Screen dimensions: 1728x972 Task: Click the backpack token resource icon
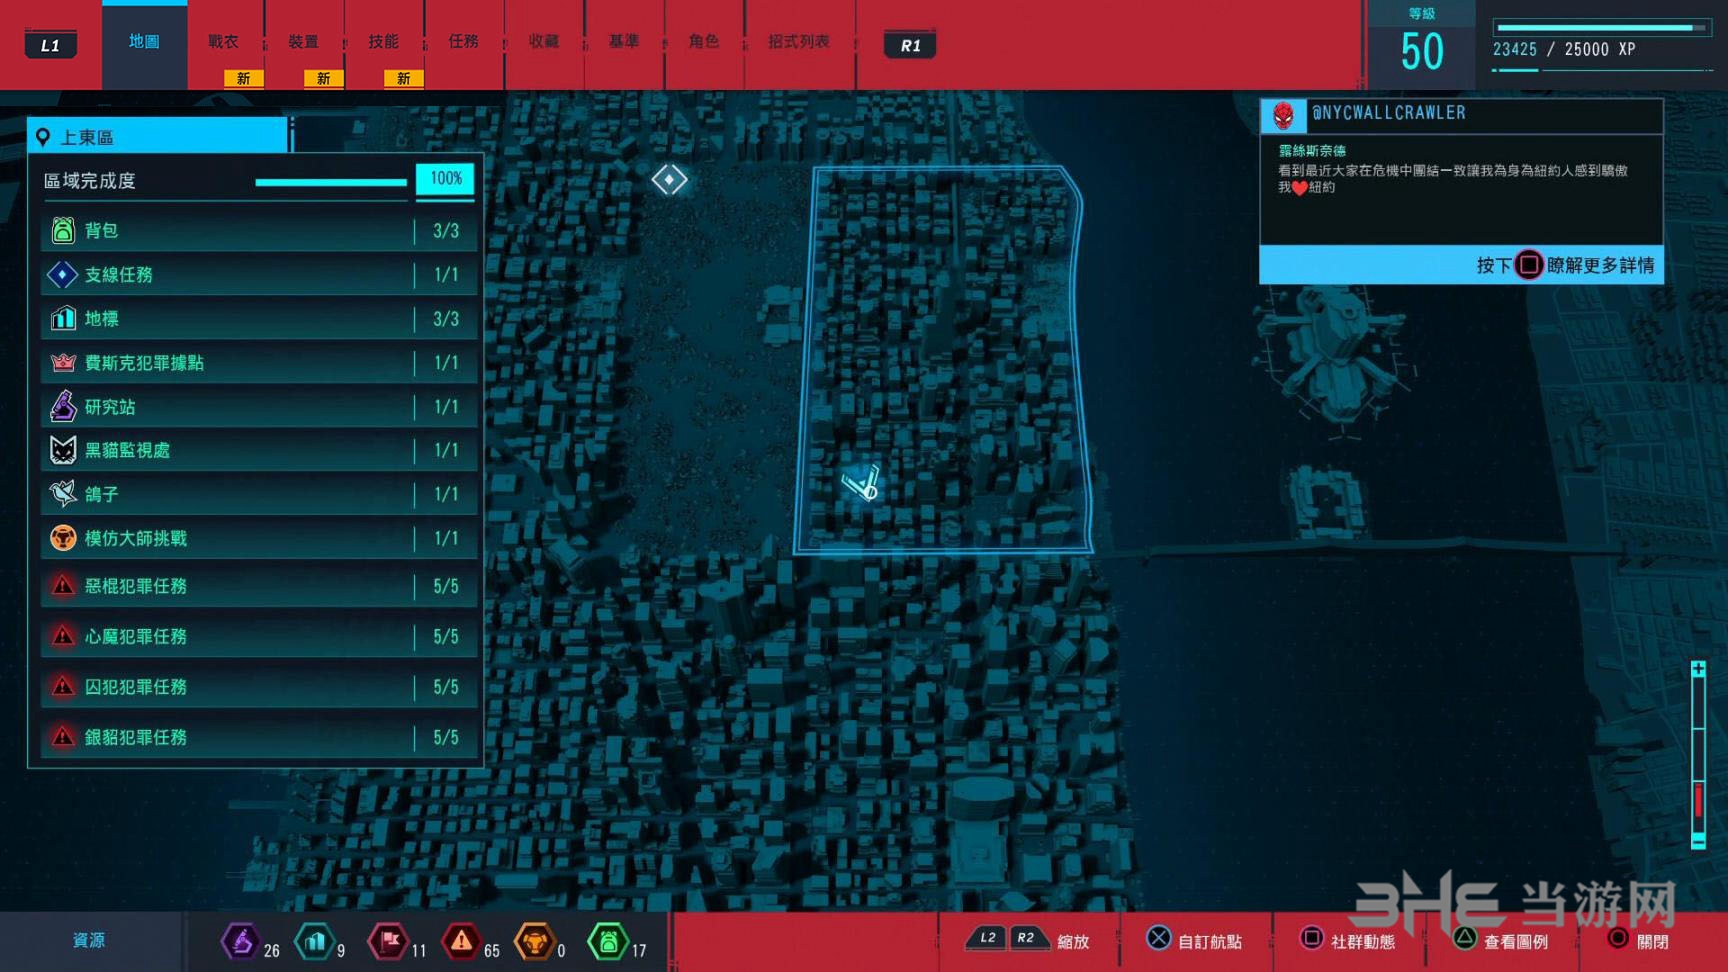tap(608, 941)
